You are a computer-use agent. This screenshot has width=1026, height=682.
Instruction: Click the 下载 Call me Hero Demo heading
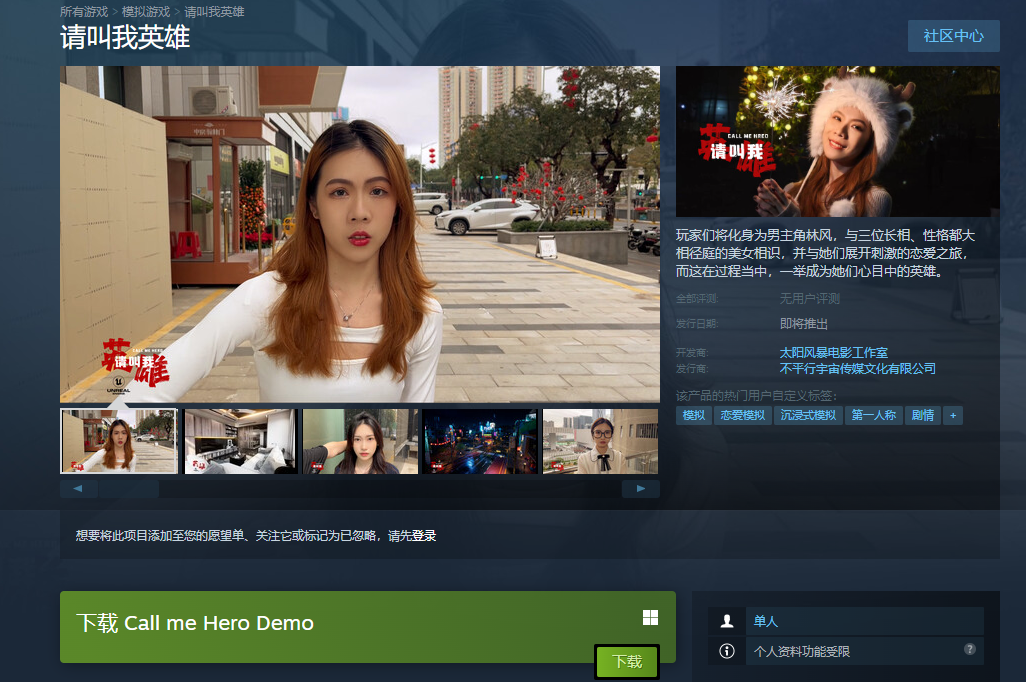pos(195,623)
